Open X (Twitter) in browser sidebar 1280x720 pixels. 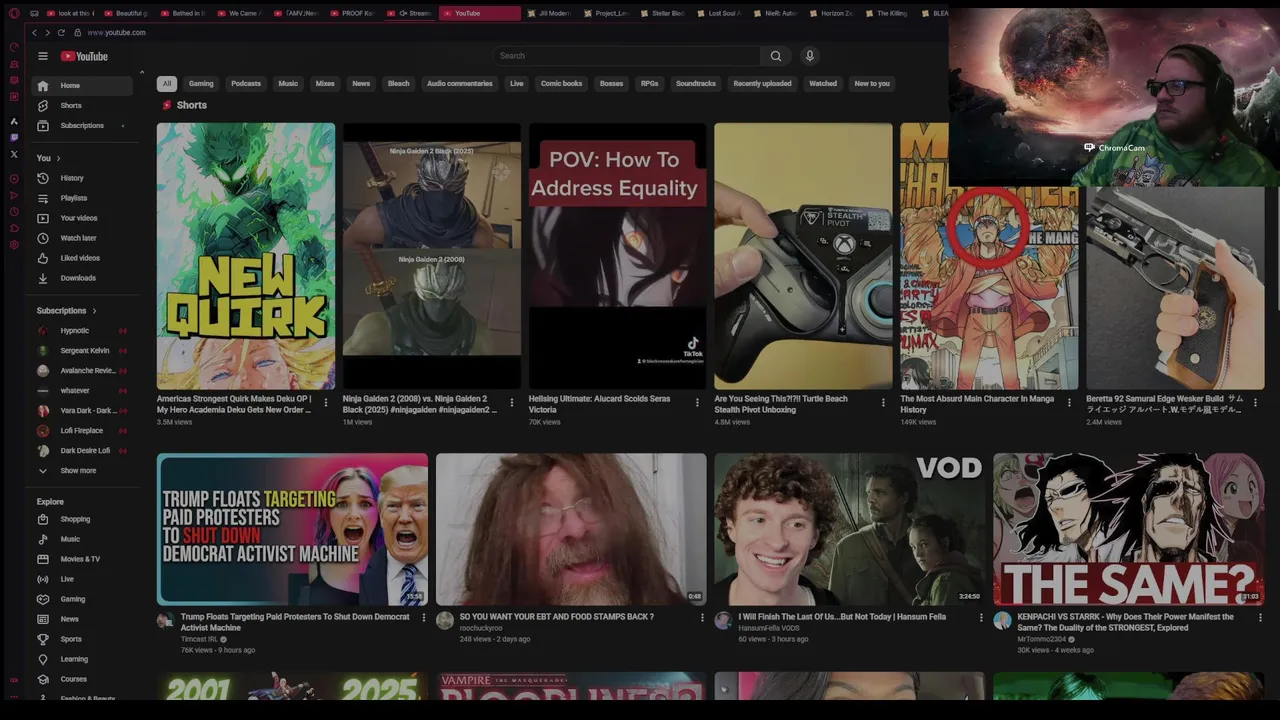pos(14,154)
